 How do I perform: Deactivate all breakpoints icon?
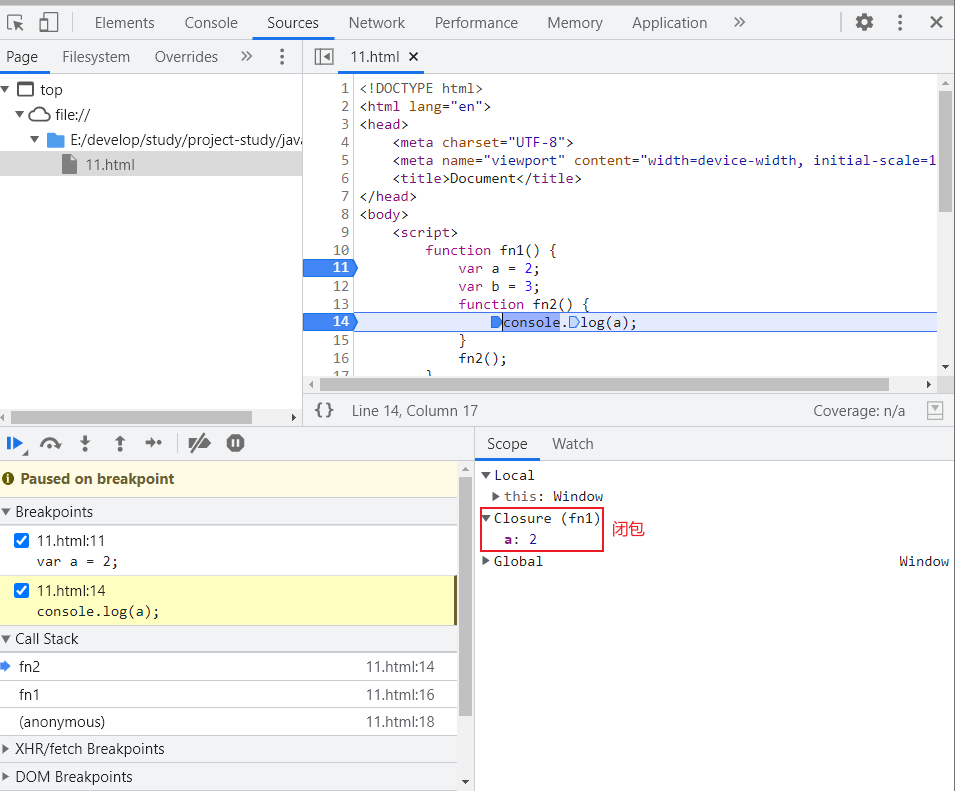[x=200, y=443]
